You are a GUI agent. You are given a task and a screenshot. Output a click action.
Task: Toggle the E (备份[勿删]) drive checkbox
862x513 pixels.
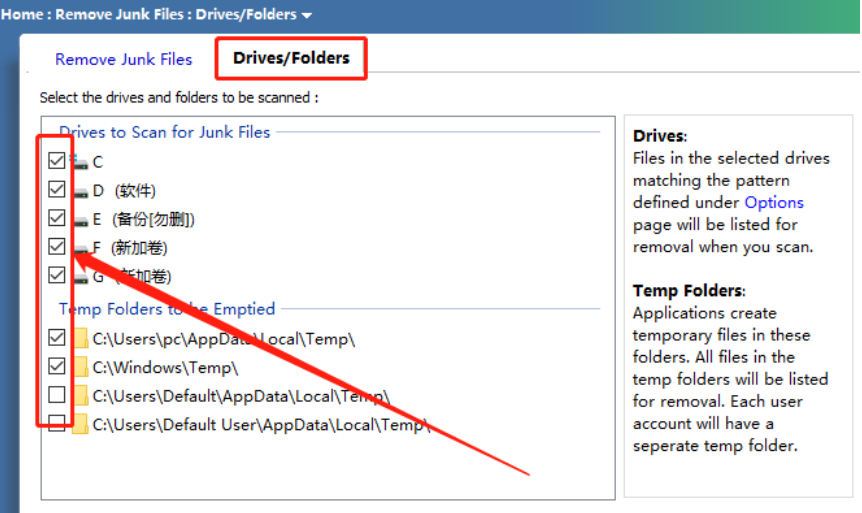57,218
